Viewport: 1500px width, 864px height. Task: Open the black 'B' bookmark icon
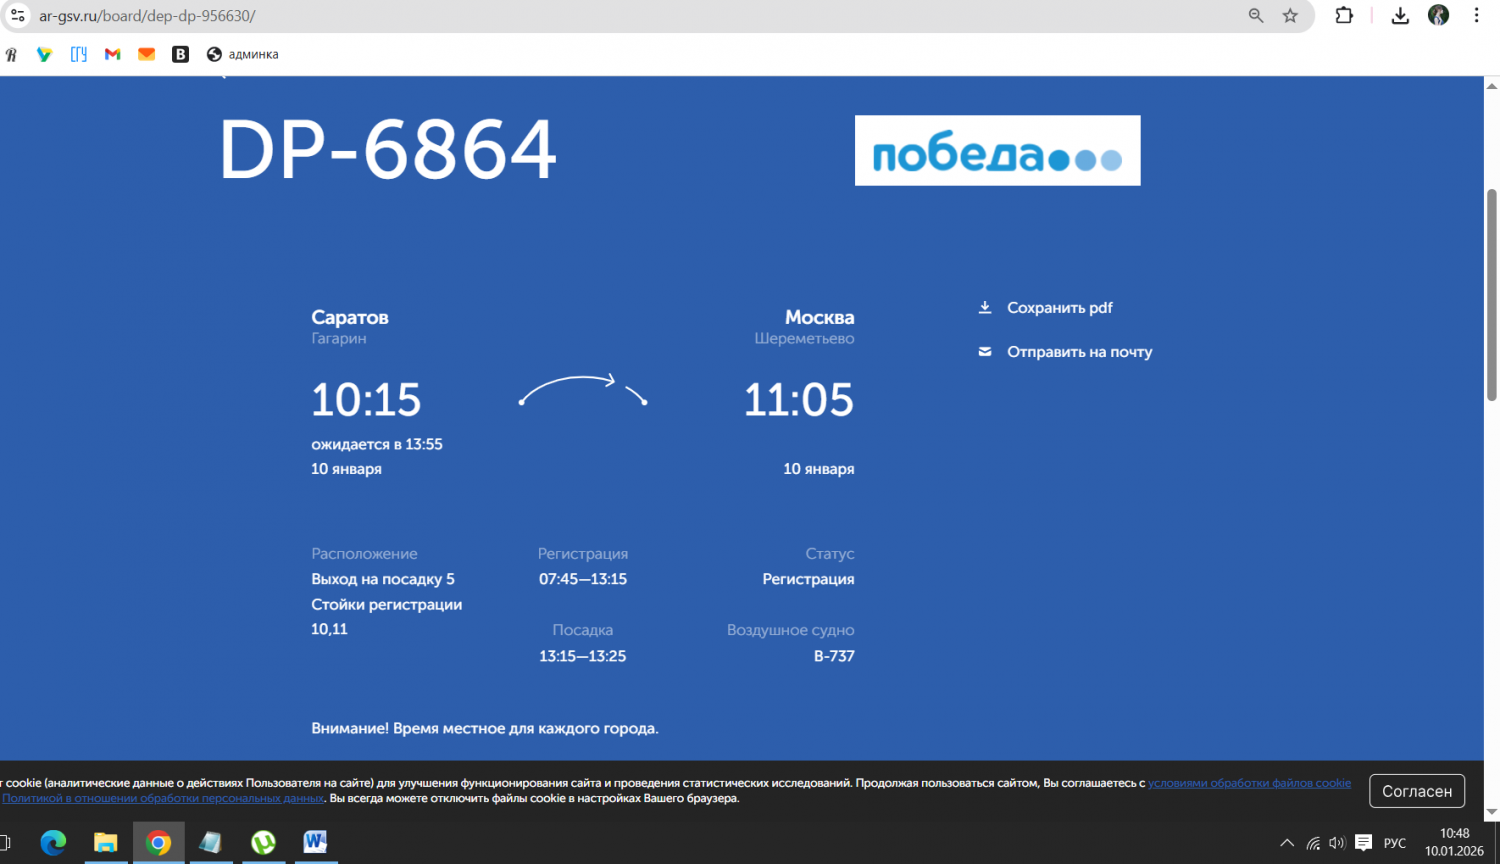(180, 55)
